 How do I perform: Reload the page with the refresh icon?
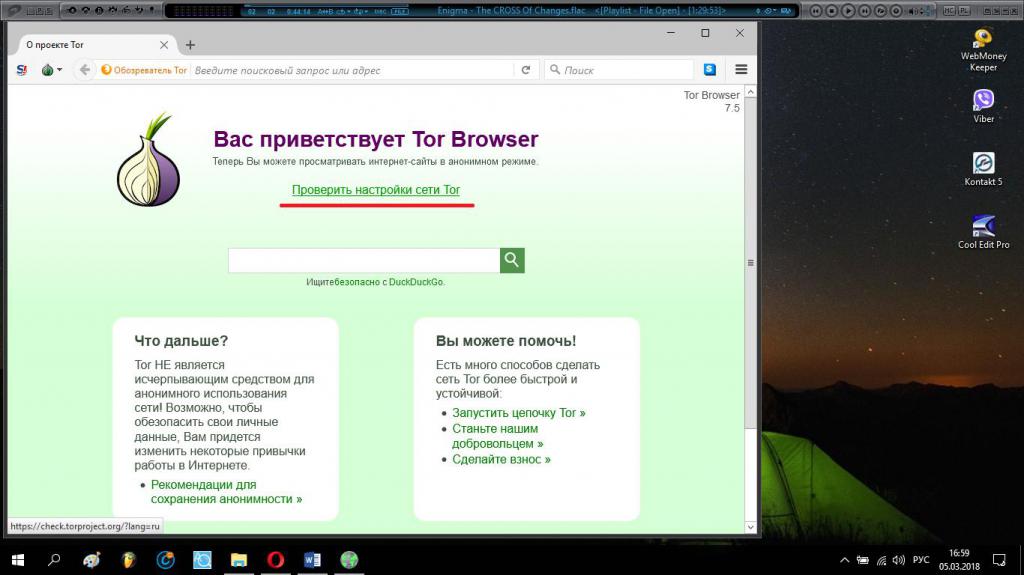pos(526,70)
